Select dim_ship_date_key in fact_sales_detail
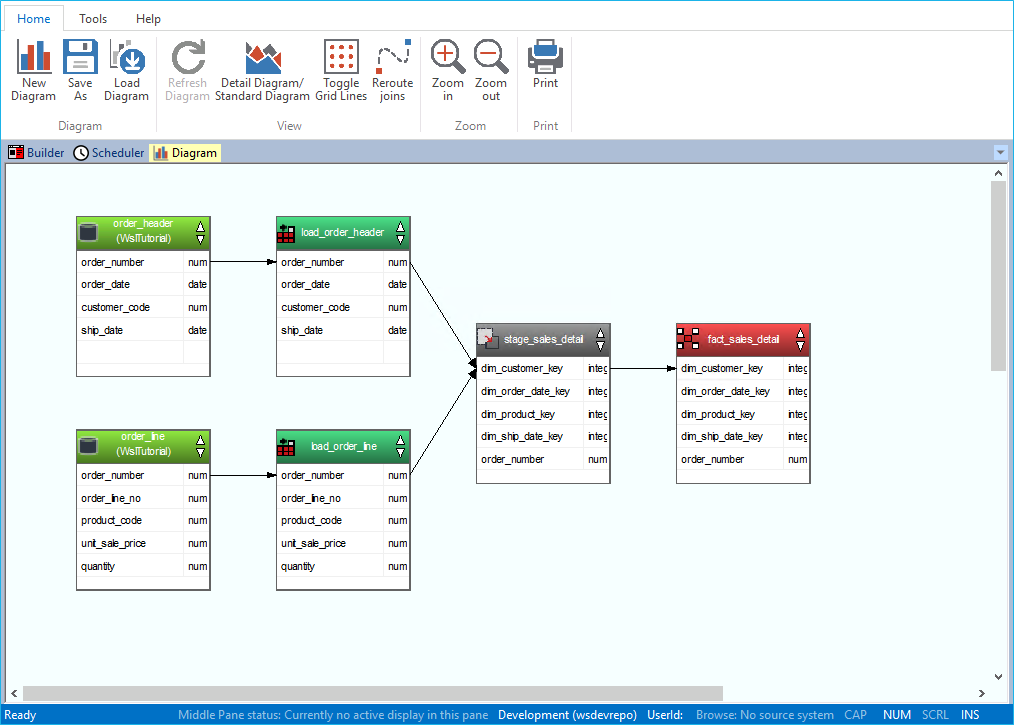 click(x=743, y=437)
